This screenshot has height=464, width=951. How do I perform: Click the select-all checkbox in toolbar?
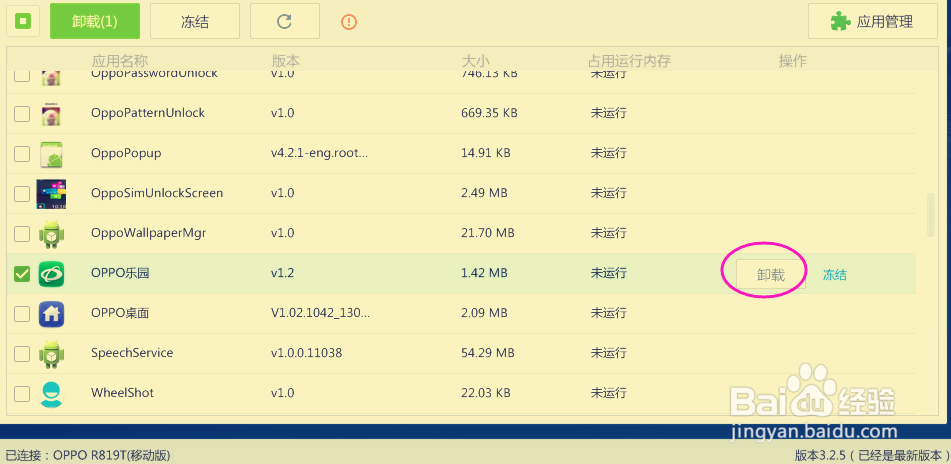[x=23, y=21]
